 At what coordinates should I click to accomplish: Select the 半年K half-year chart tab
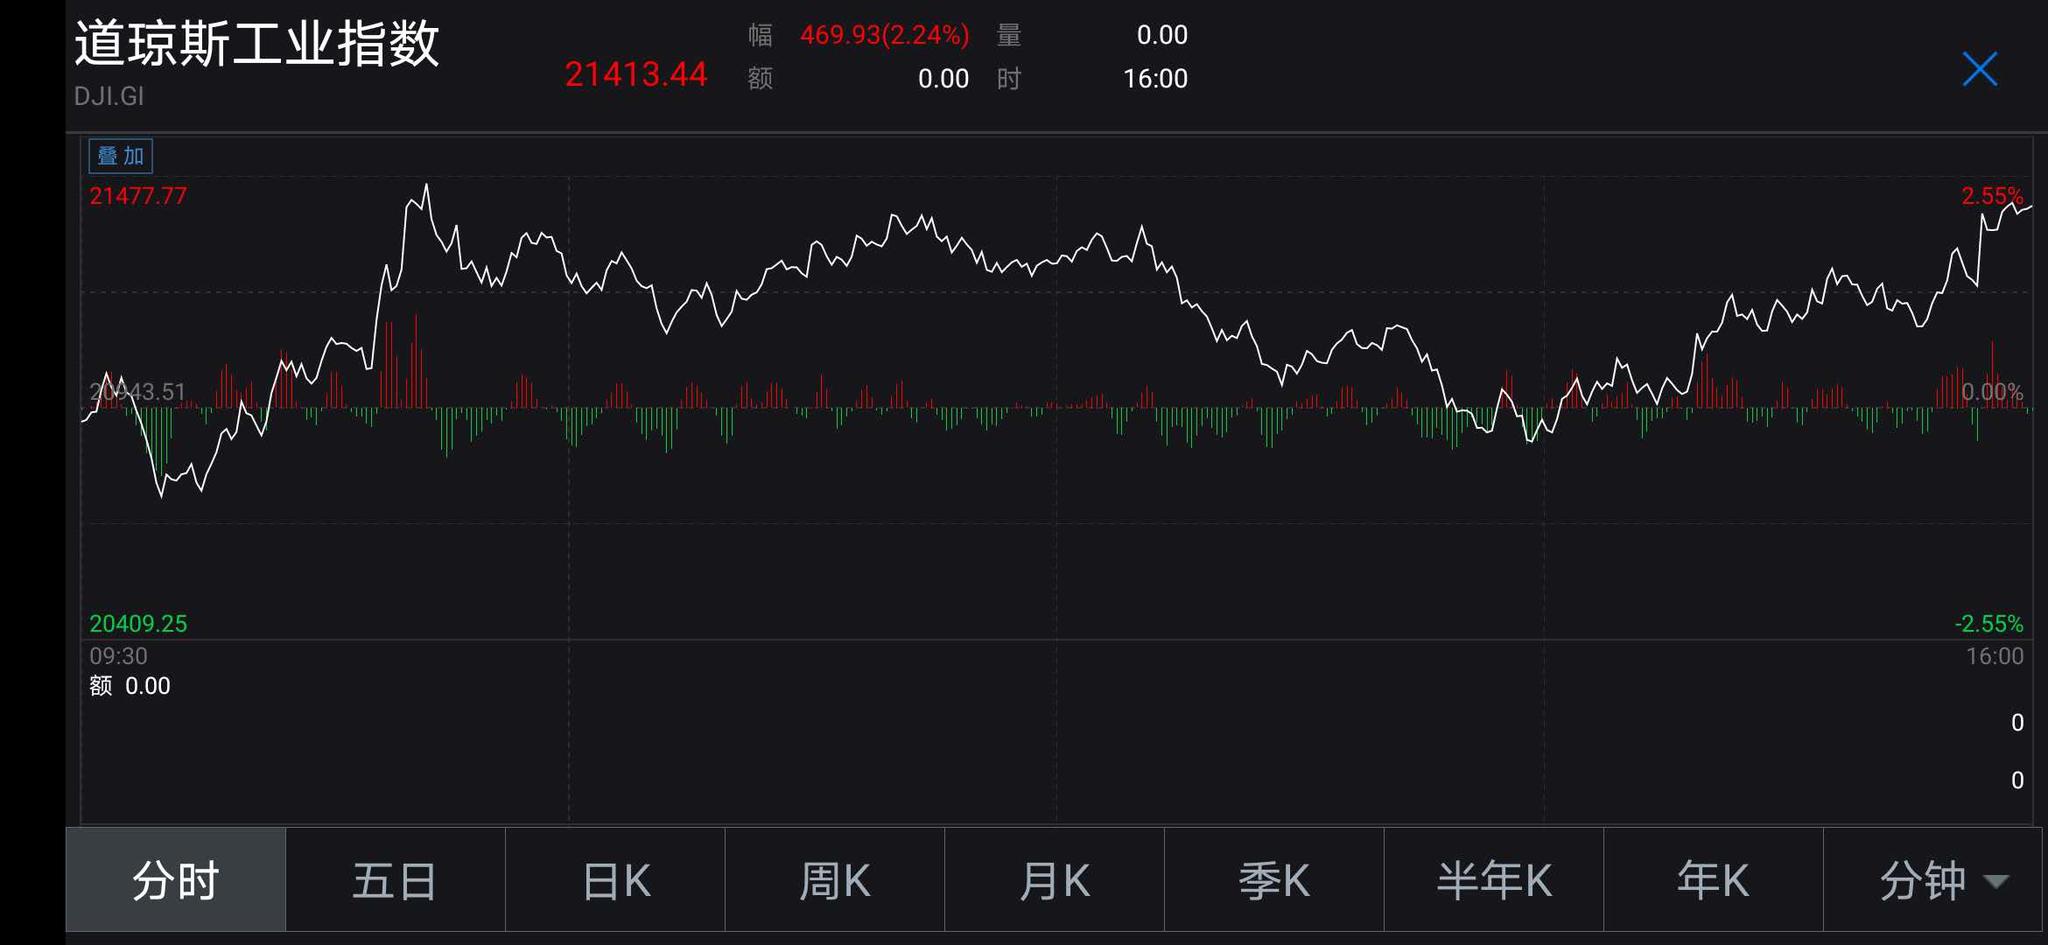[1493, 881]
